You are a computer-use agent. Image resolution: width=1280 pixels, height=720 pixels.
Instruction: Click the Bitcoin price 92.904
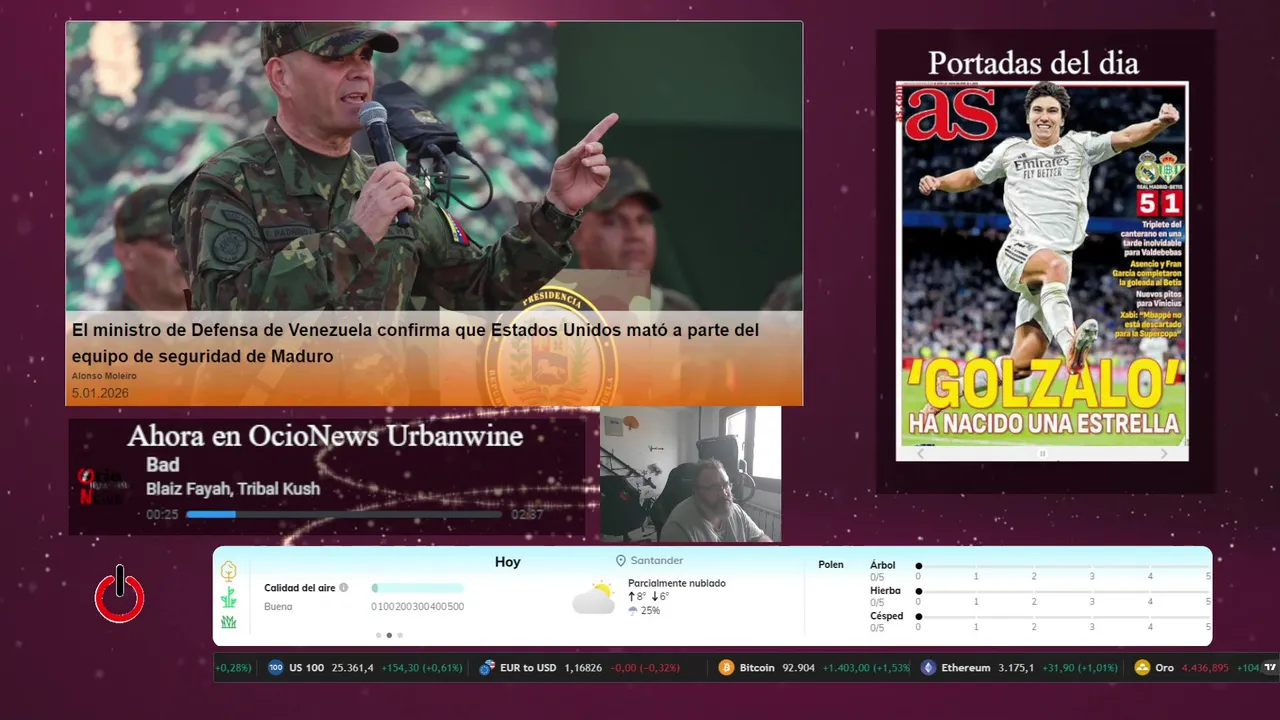(x=798, y=667)
